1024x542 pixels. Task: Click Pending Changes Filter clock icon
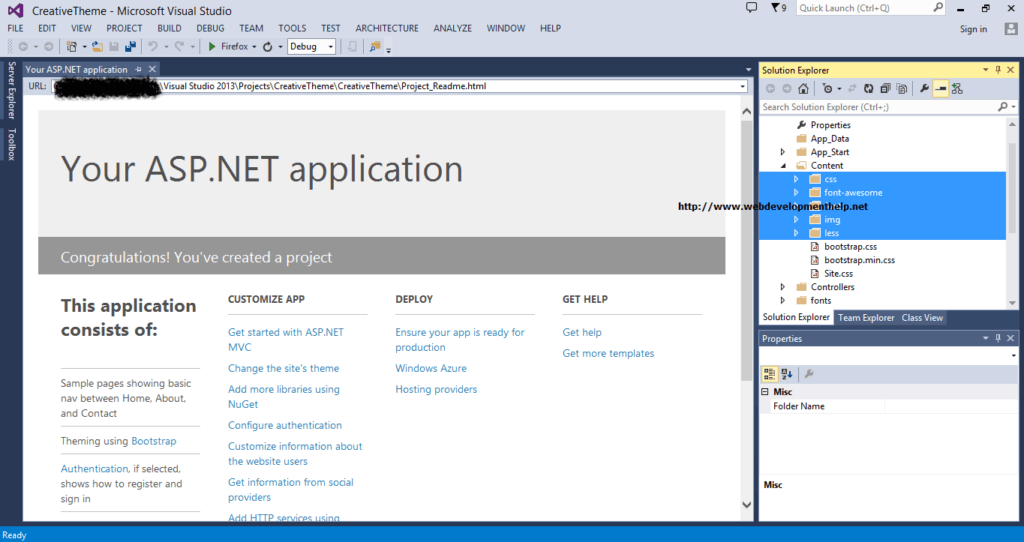click(827, 89)
